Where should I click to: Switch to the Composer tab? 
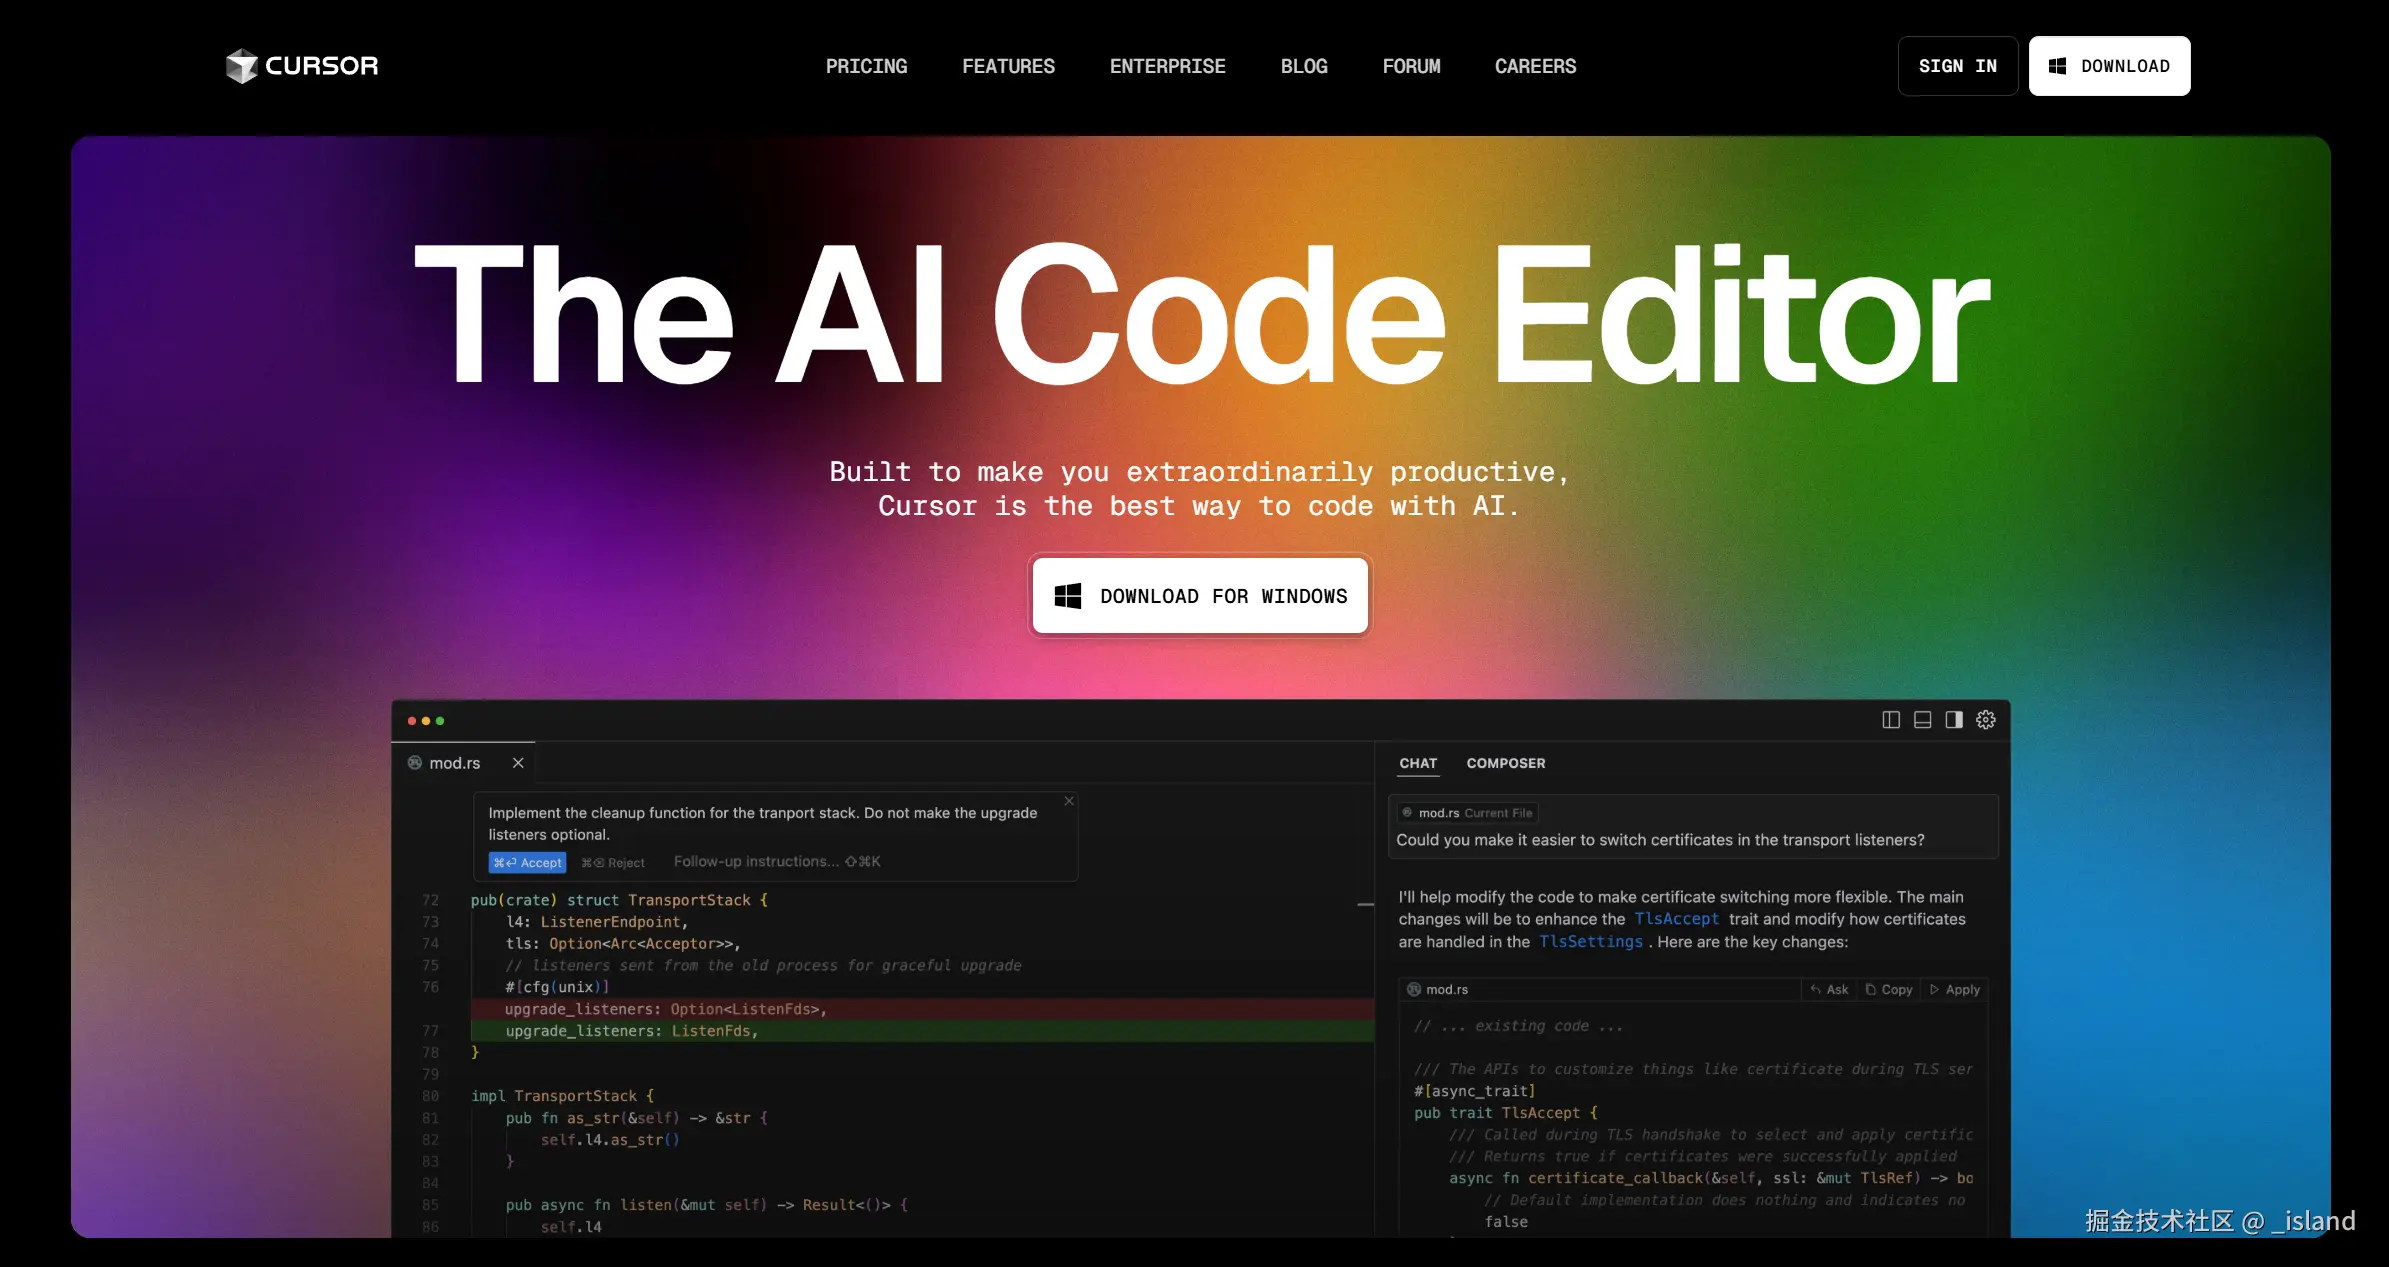(1505, 763)
